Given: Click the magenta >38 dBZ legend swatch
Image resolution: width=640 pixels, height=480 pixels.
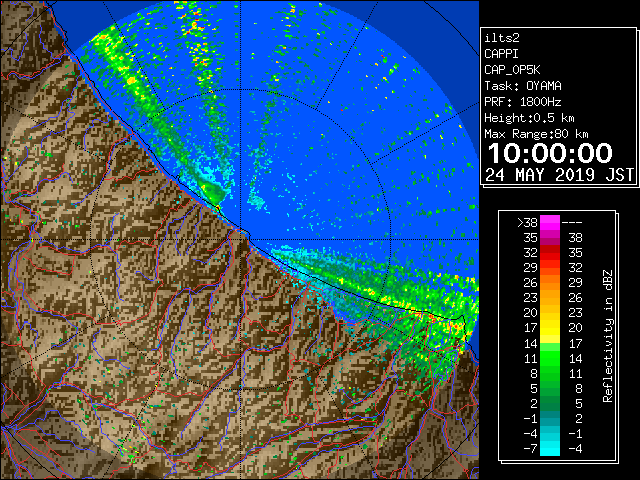Looking at the screenshot, I should tap(550, 223).
